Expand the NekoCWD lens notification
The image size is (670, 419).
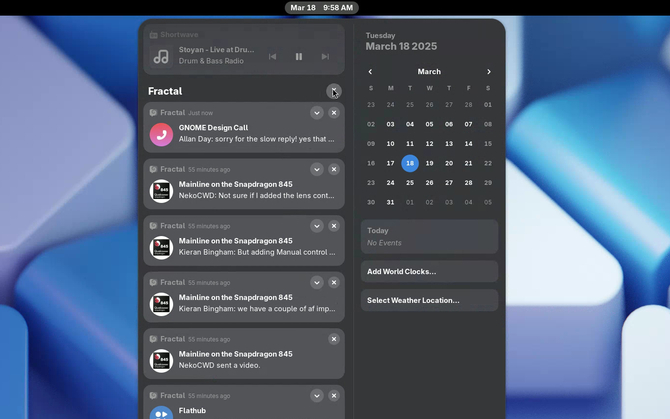tap(317, 169)
